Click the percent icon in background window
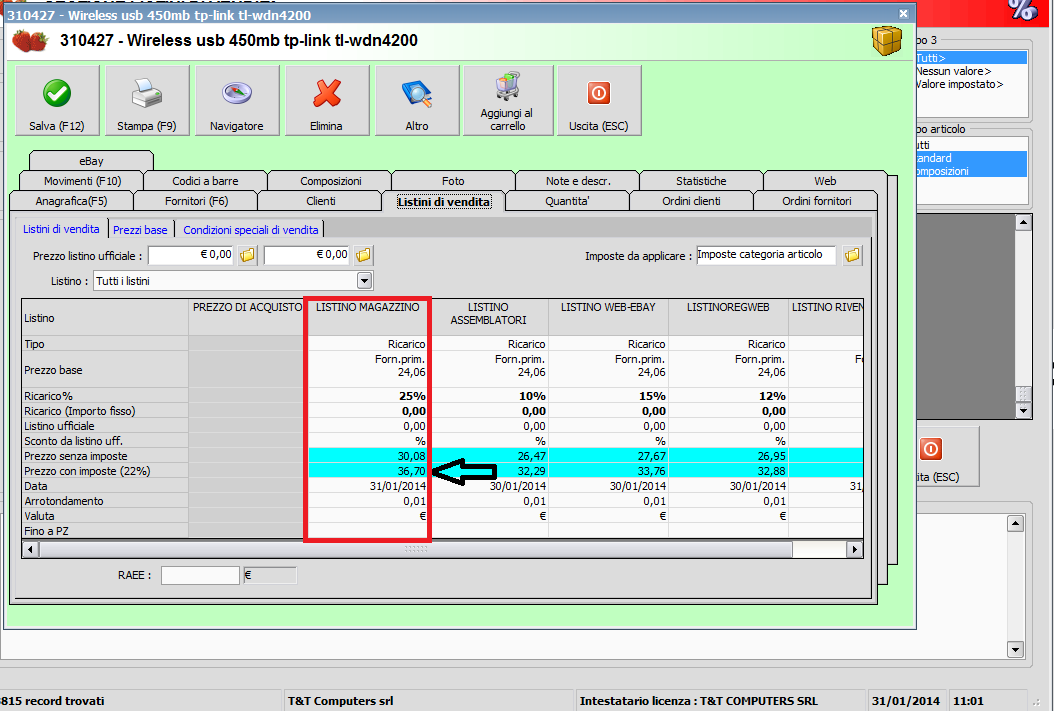Screen dimensions: 1054x711 click(1022, 9)
